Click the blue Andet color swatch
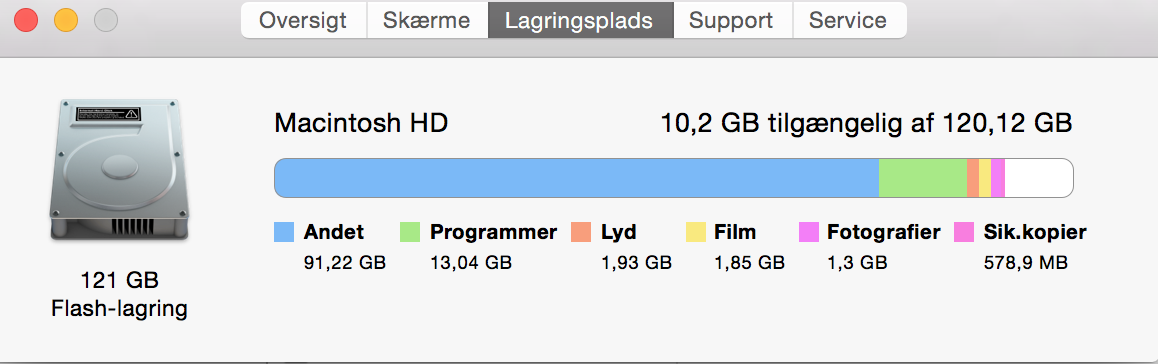 tap(284, 233)
